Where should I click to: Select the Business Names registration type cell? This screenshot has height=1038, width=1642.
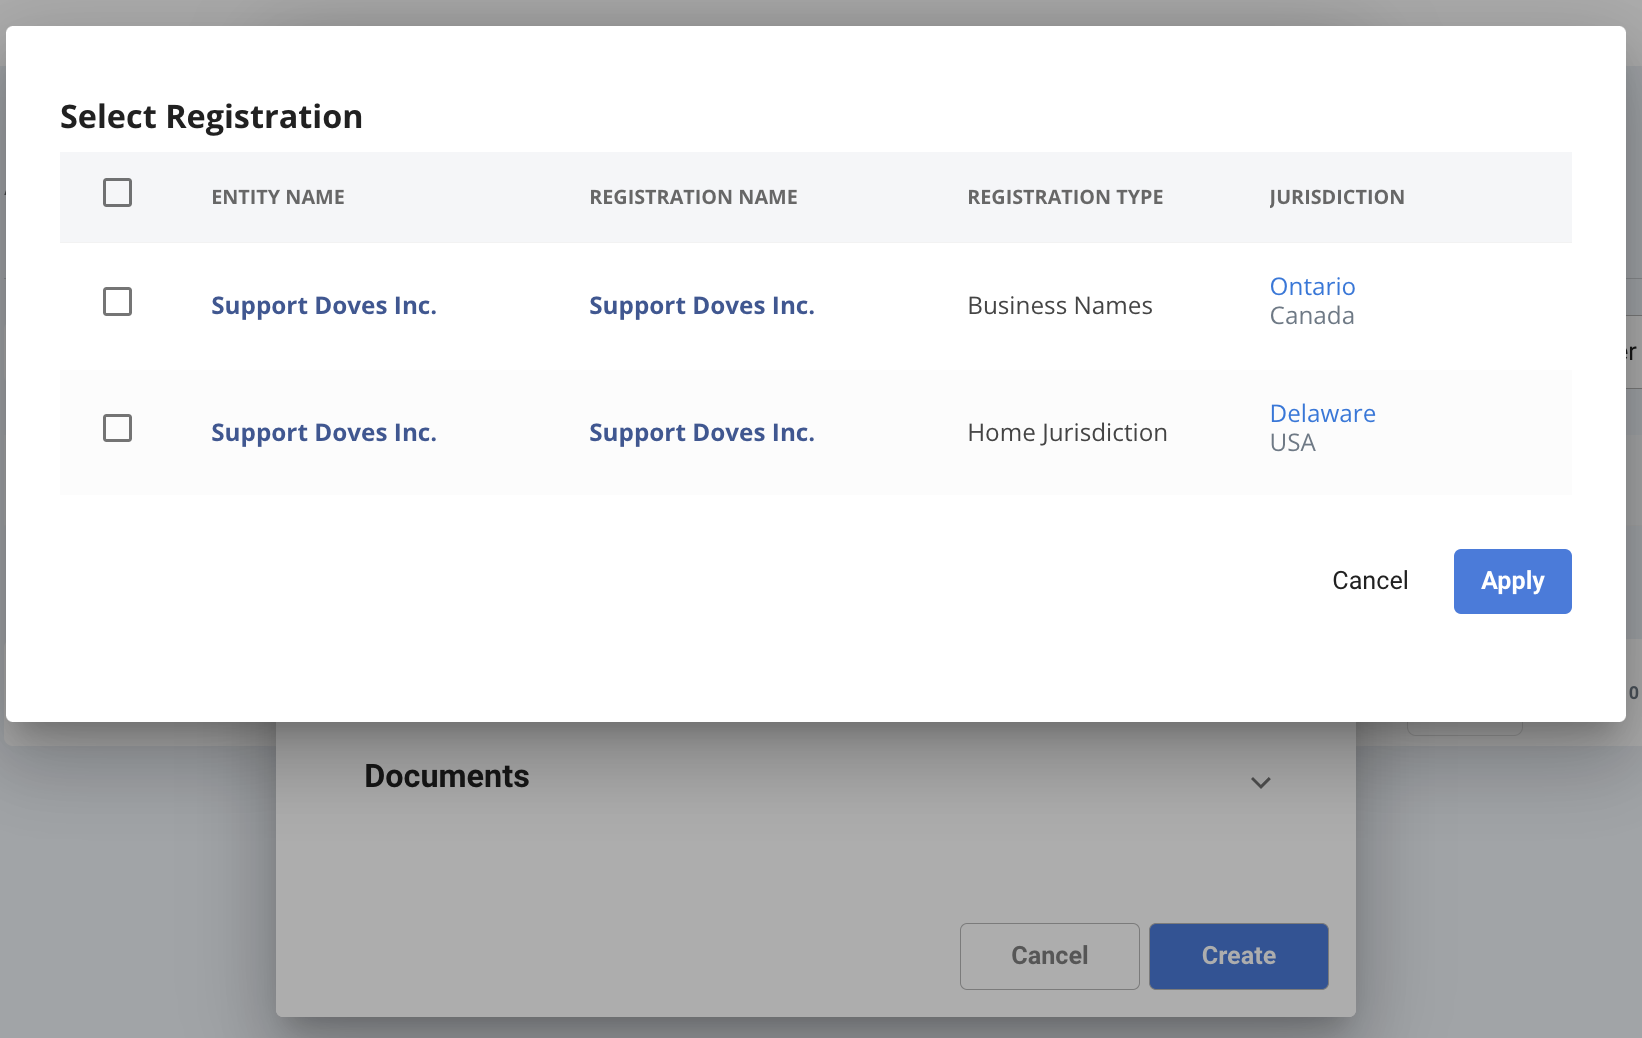coord(1059,306)
